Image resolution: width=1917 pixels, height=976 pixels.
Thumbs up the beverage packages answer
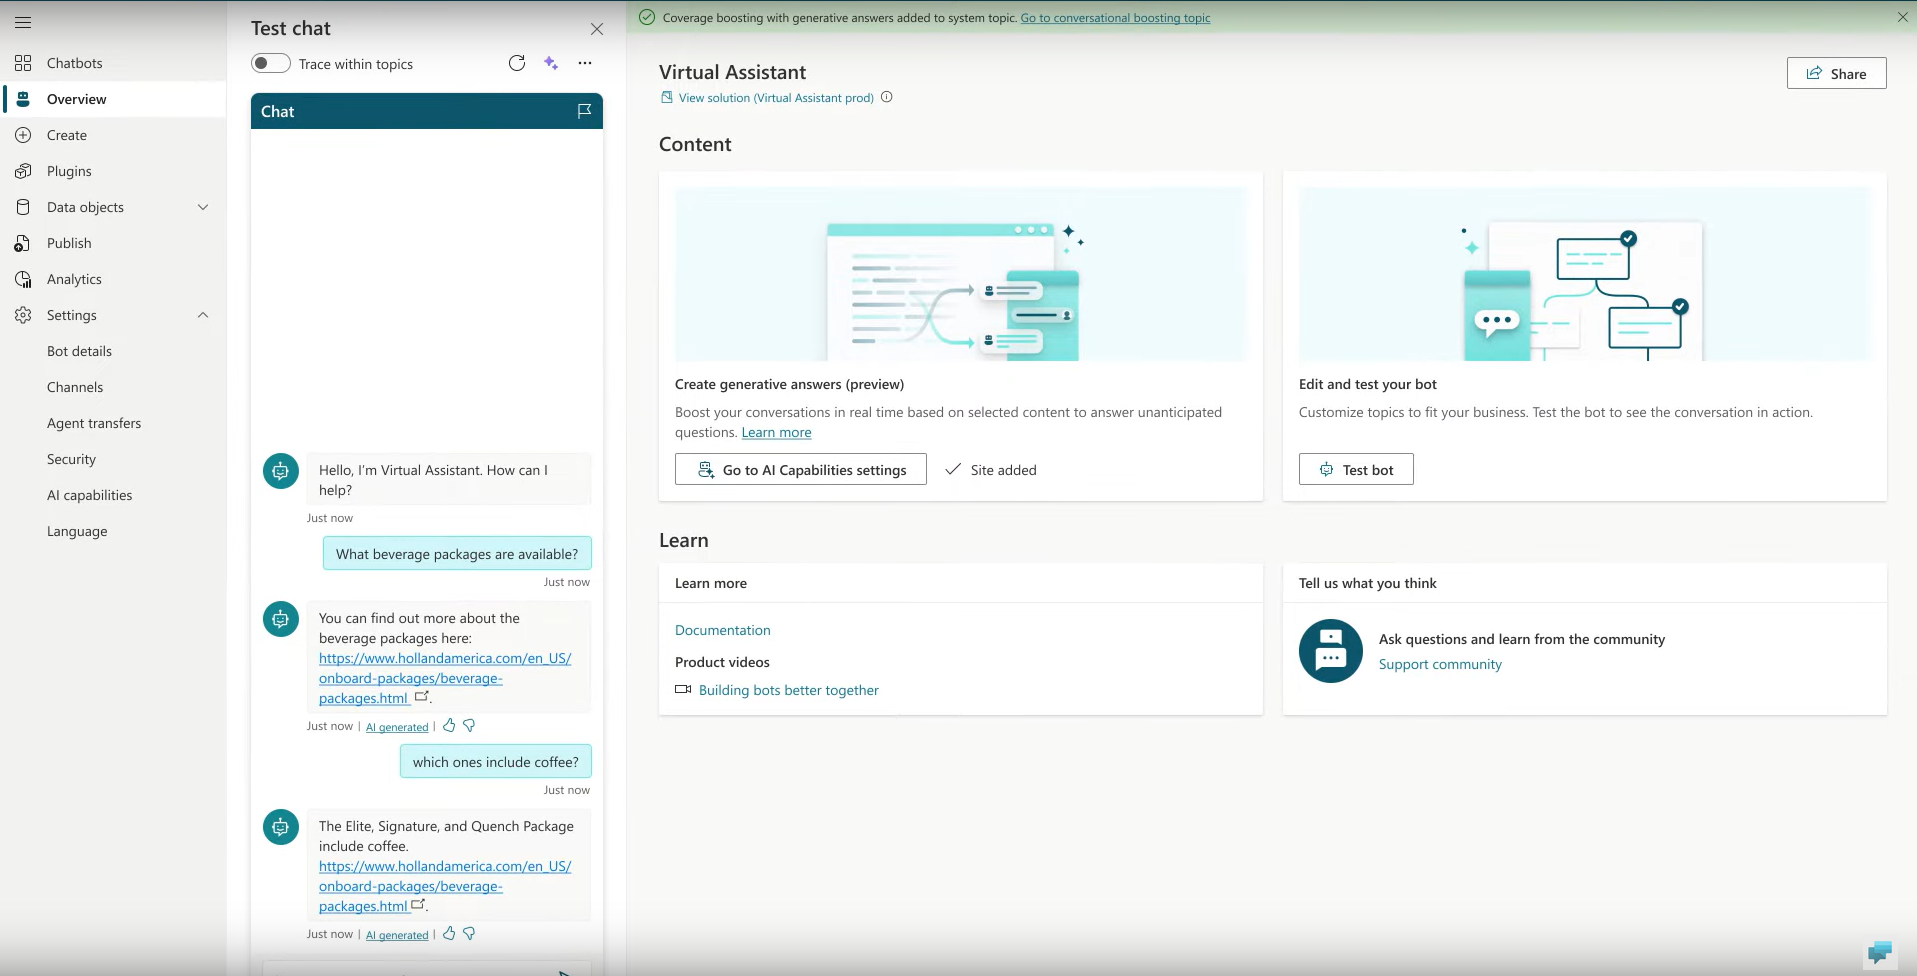click(x=448, y=726)
